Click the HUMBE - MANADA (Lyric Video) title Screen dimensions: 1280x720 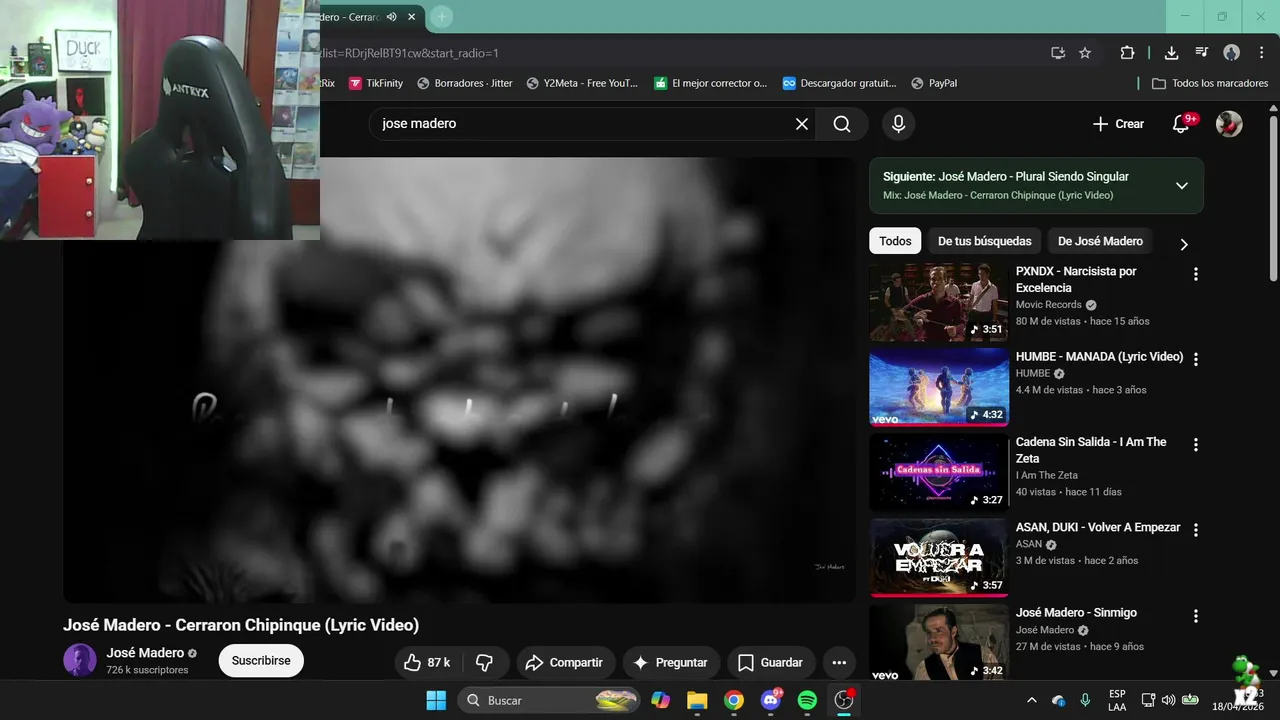click(x=1099, y=357)
